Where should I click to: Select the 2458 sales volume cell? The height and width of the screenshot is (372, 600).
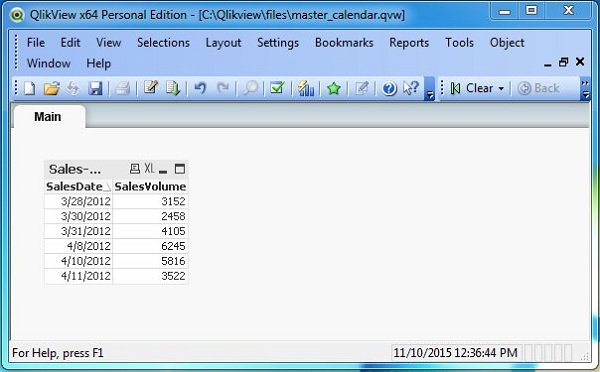coord(150,216)
